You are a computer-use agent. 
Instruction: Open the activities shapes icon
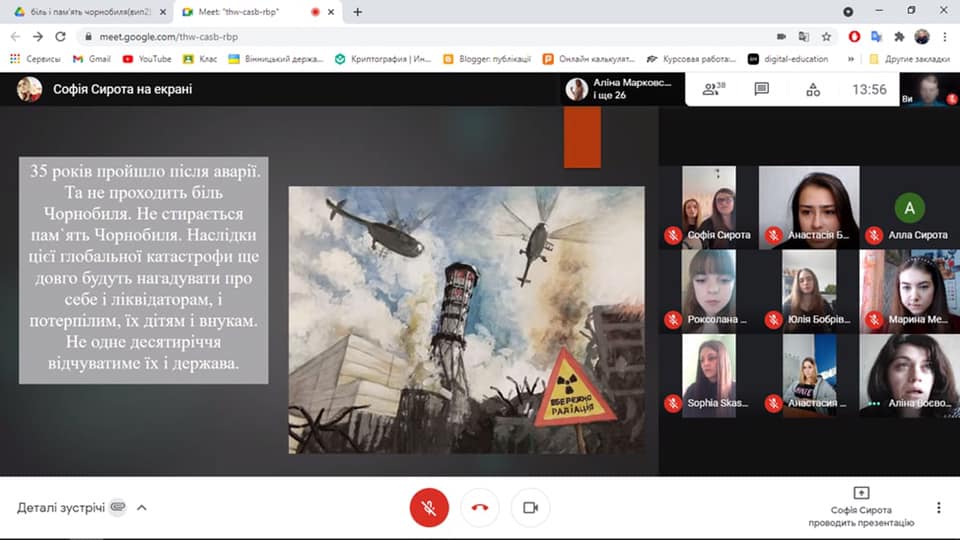click(813, 89)
